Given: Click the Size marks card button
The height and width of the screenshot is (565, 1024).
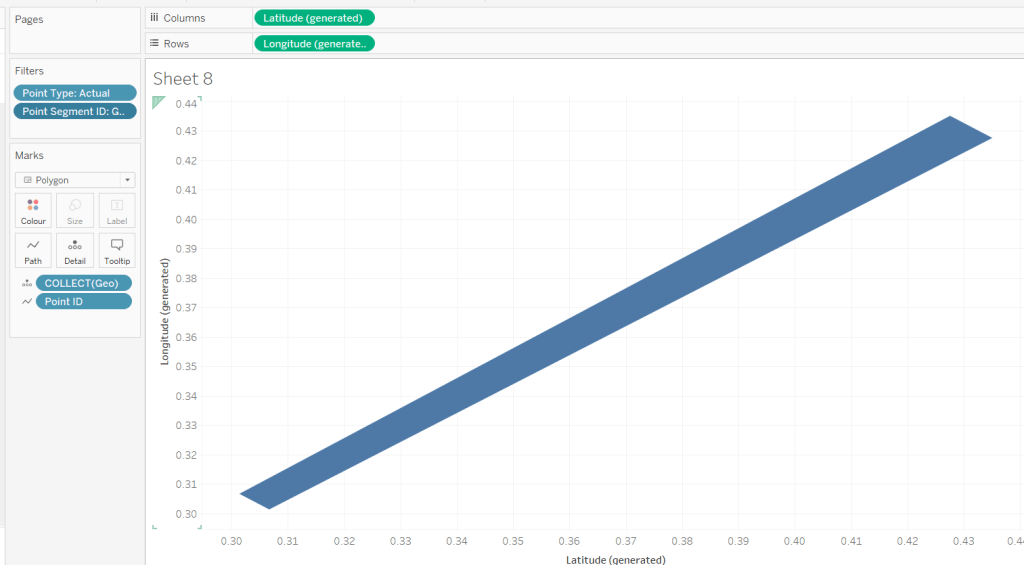Looking at the screenshot, I should coord(75,210).
